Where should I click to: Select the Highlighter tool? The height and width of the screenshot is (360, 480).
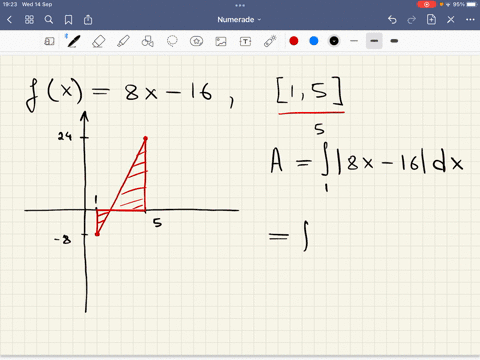tap(123, 41)
